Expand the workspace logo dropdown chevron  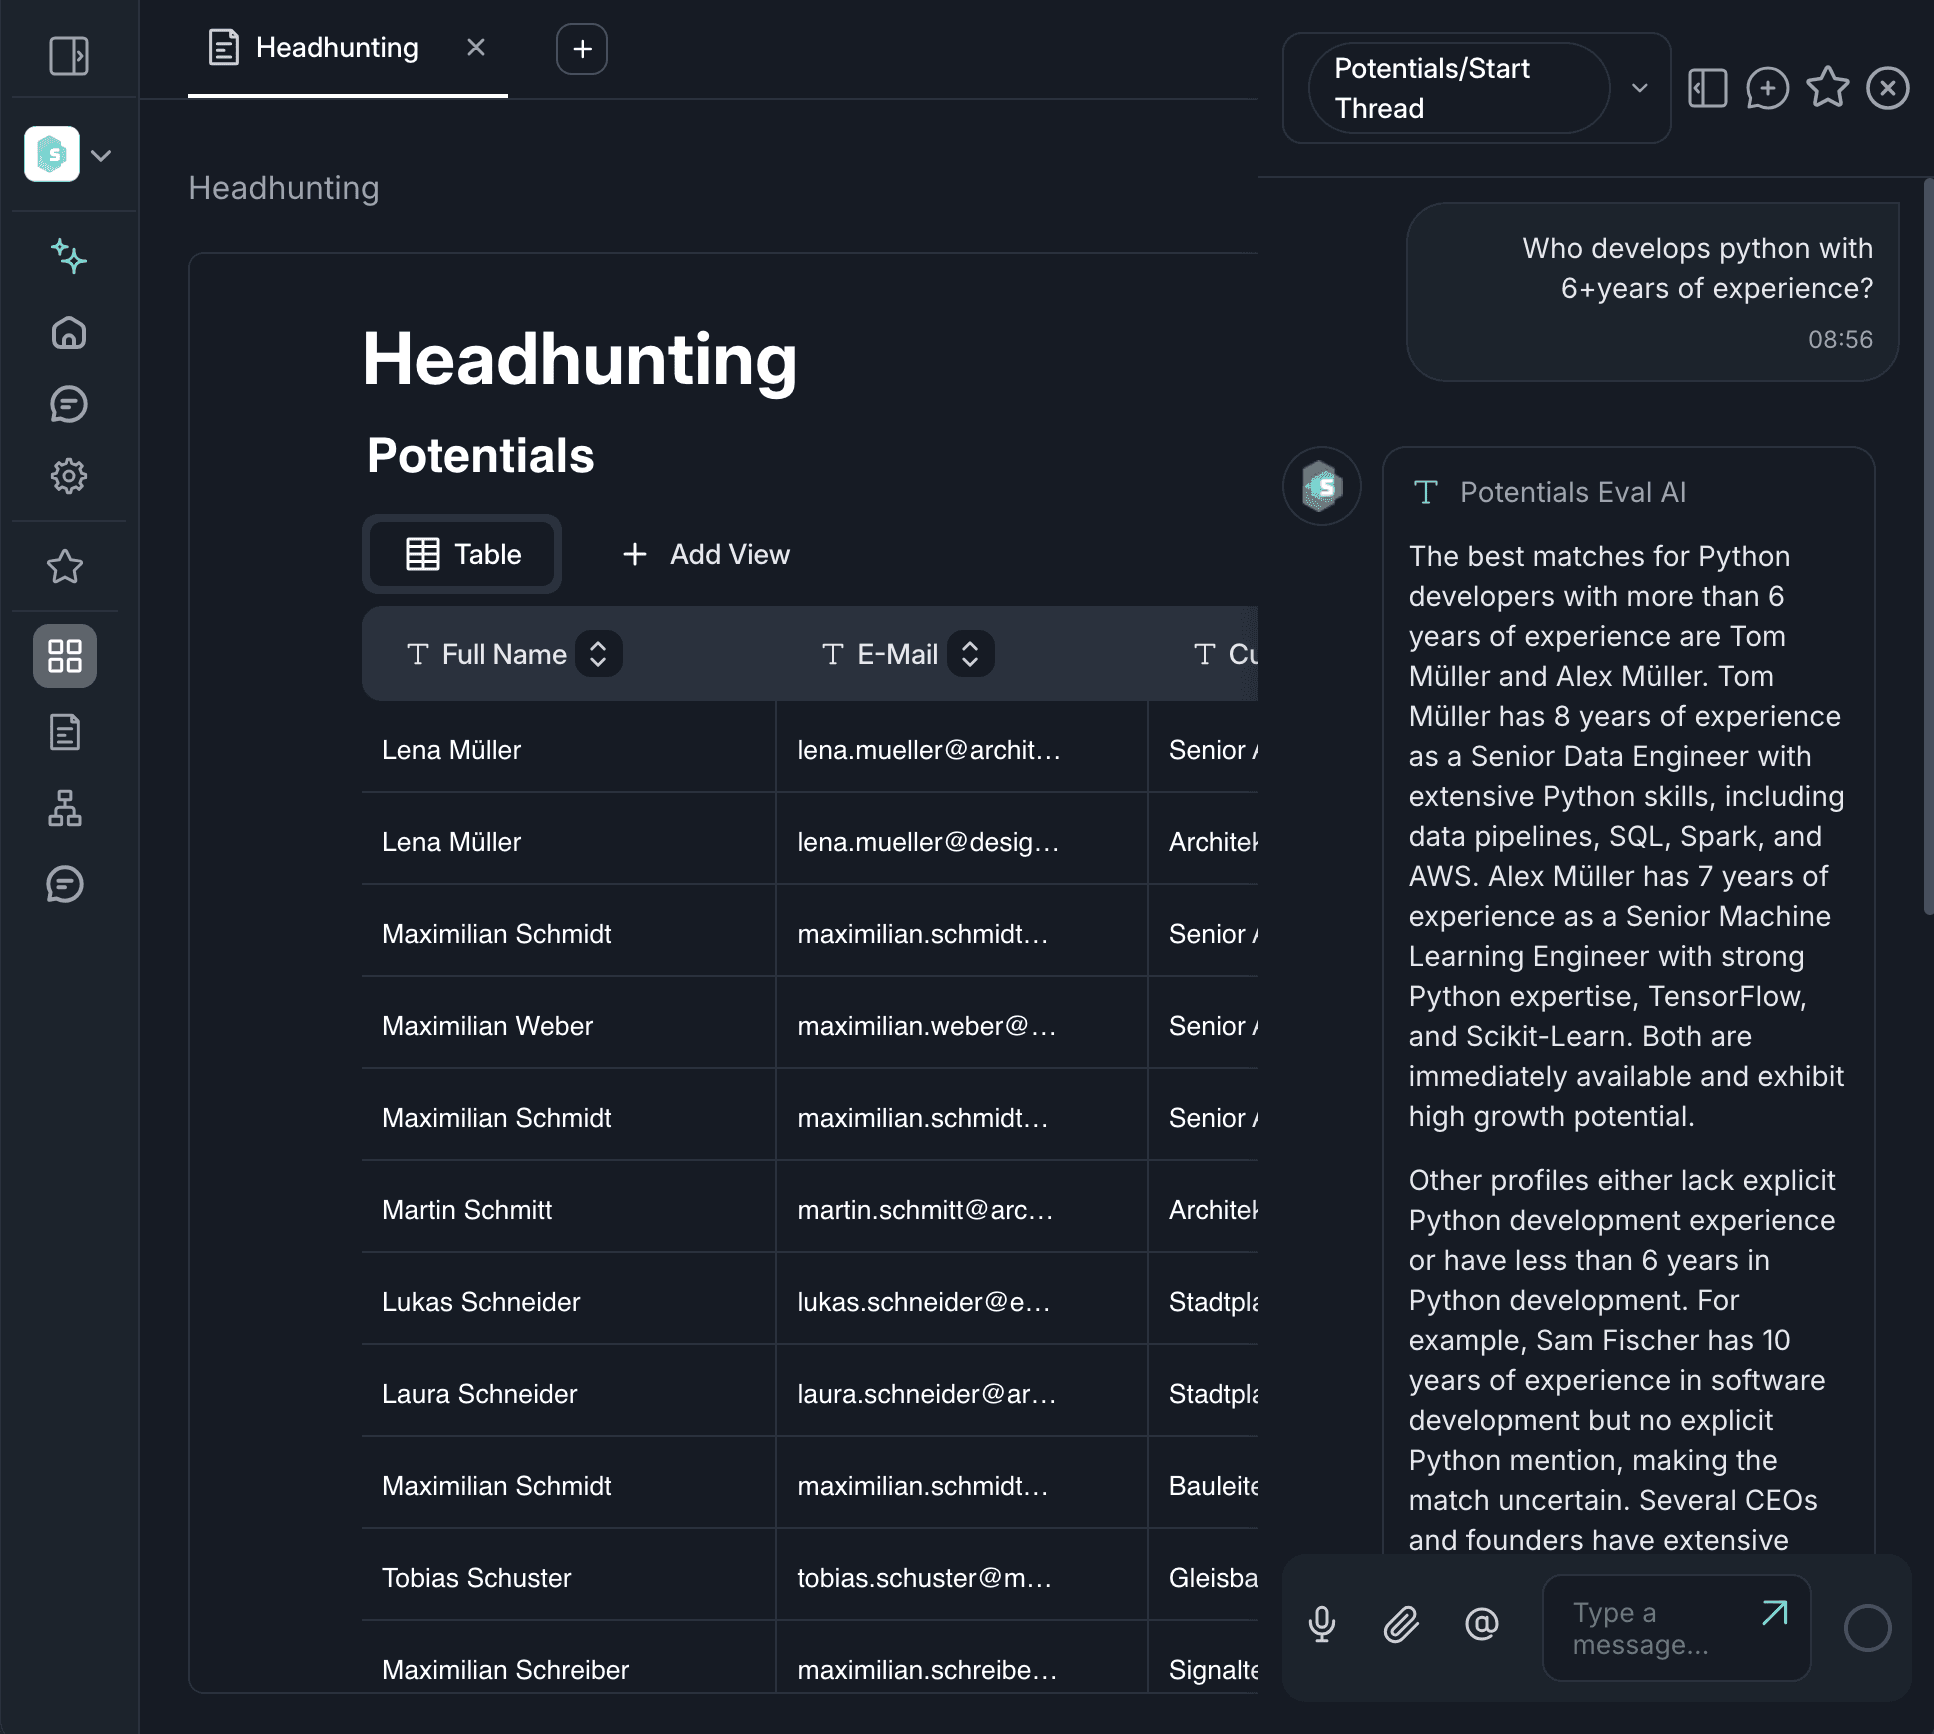101,156
